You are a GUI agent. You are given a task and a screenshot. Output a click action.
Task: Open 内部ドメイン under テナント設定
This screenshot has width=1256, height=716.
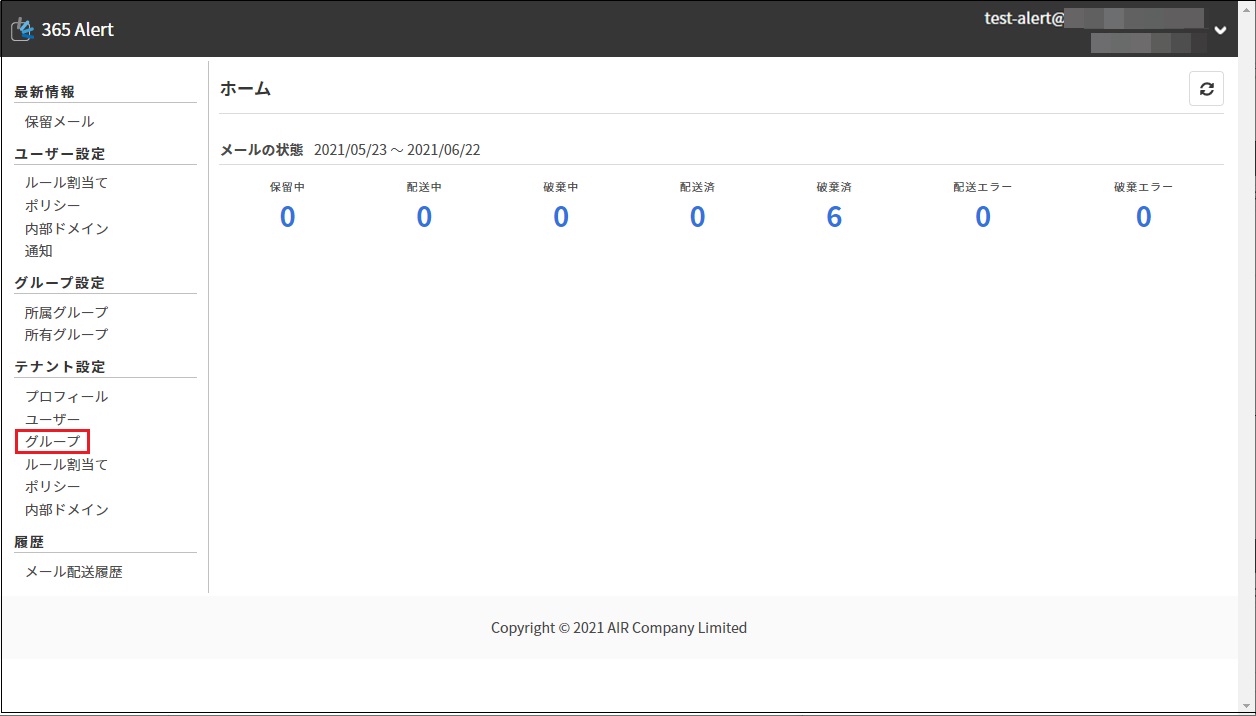[66, 509]
